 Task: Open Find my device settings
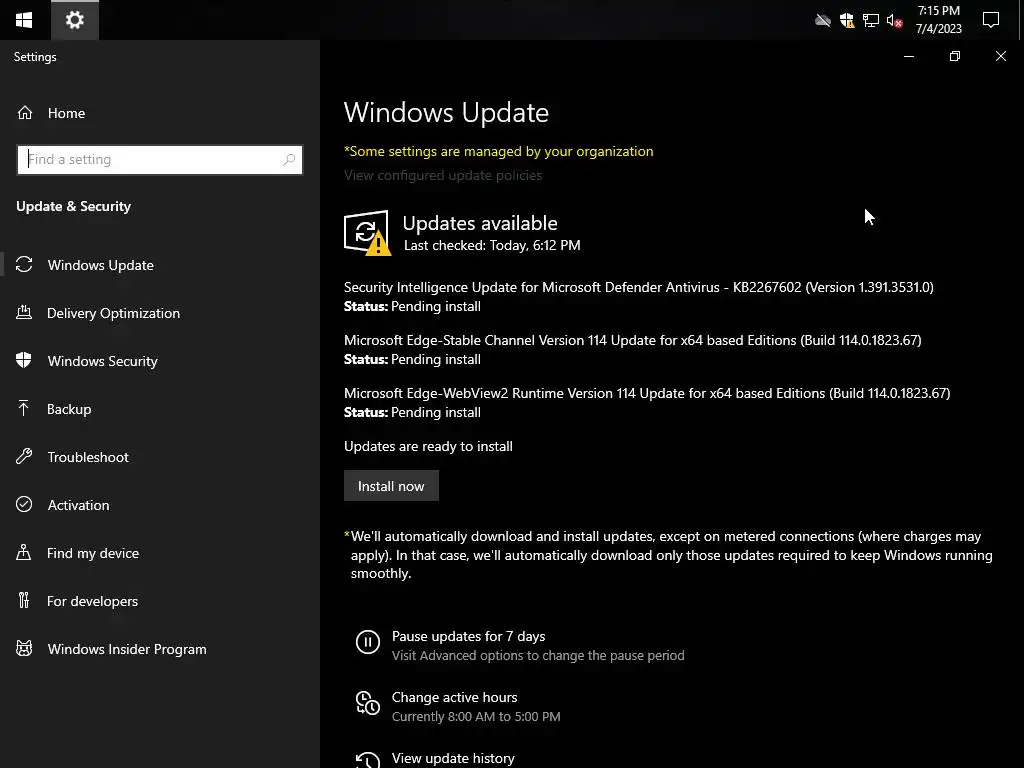(x=93, y=553)
